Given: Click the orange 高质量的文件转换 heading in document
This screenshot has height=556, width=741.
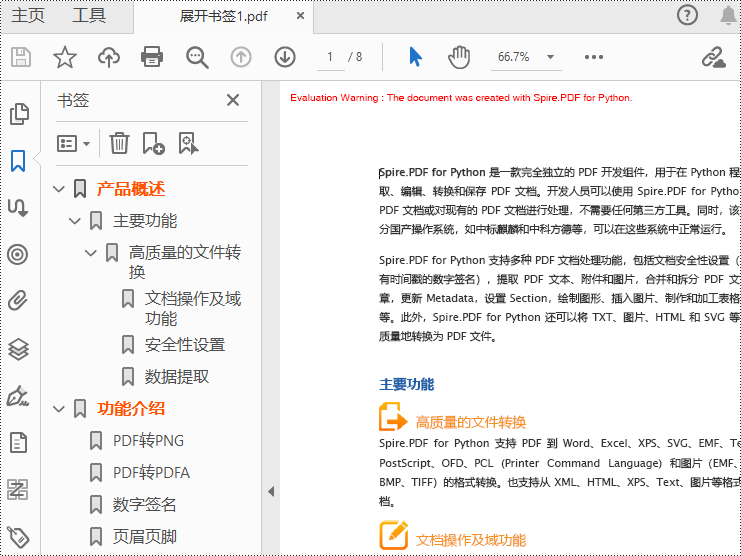Looking at the screenshot, I should (x=471, y=422).
